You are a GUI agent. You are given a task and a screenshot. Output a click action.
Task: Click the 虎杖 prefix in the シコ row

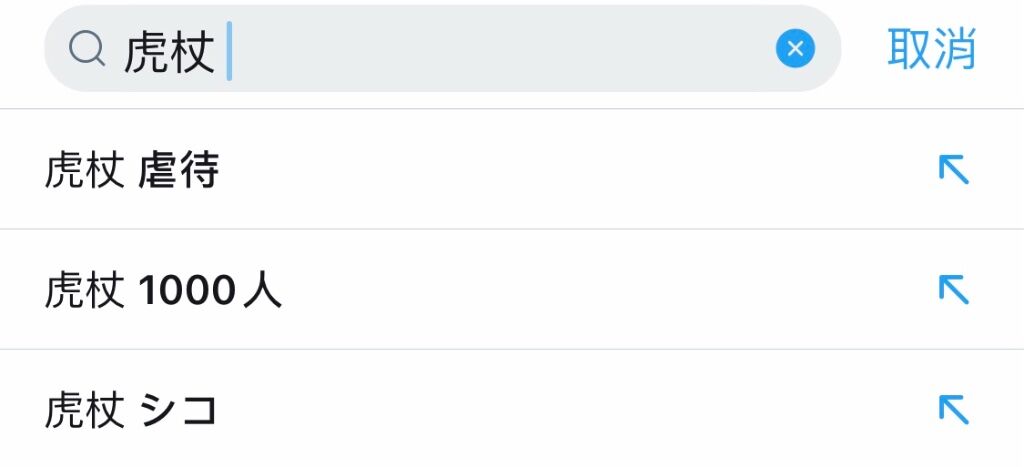coord(84,411)
